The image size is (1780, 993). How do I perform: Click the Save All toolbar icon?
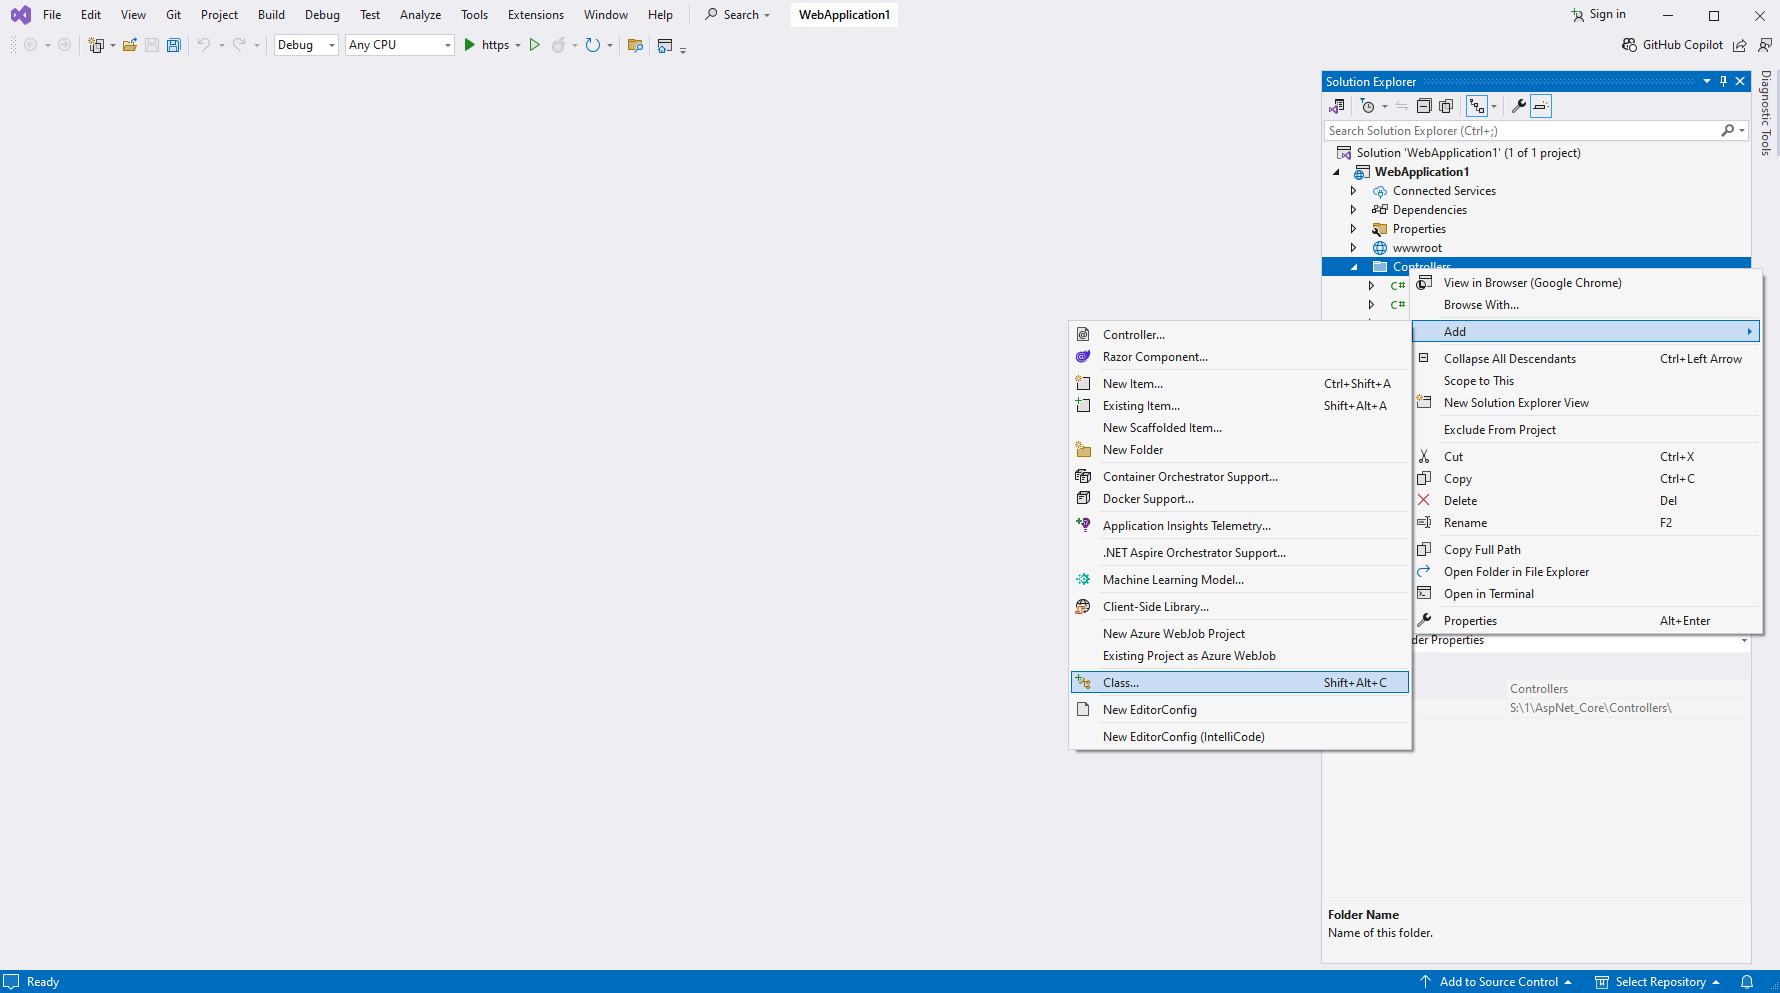174,45
